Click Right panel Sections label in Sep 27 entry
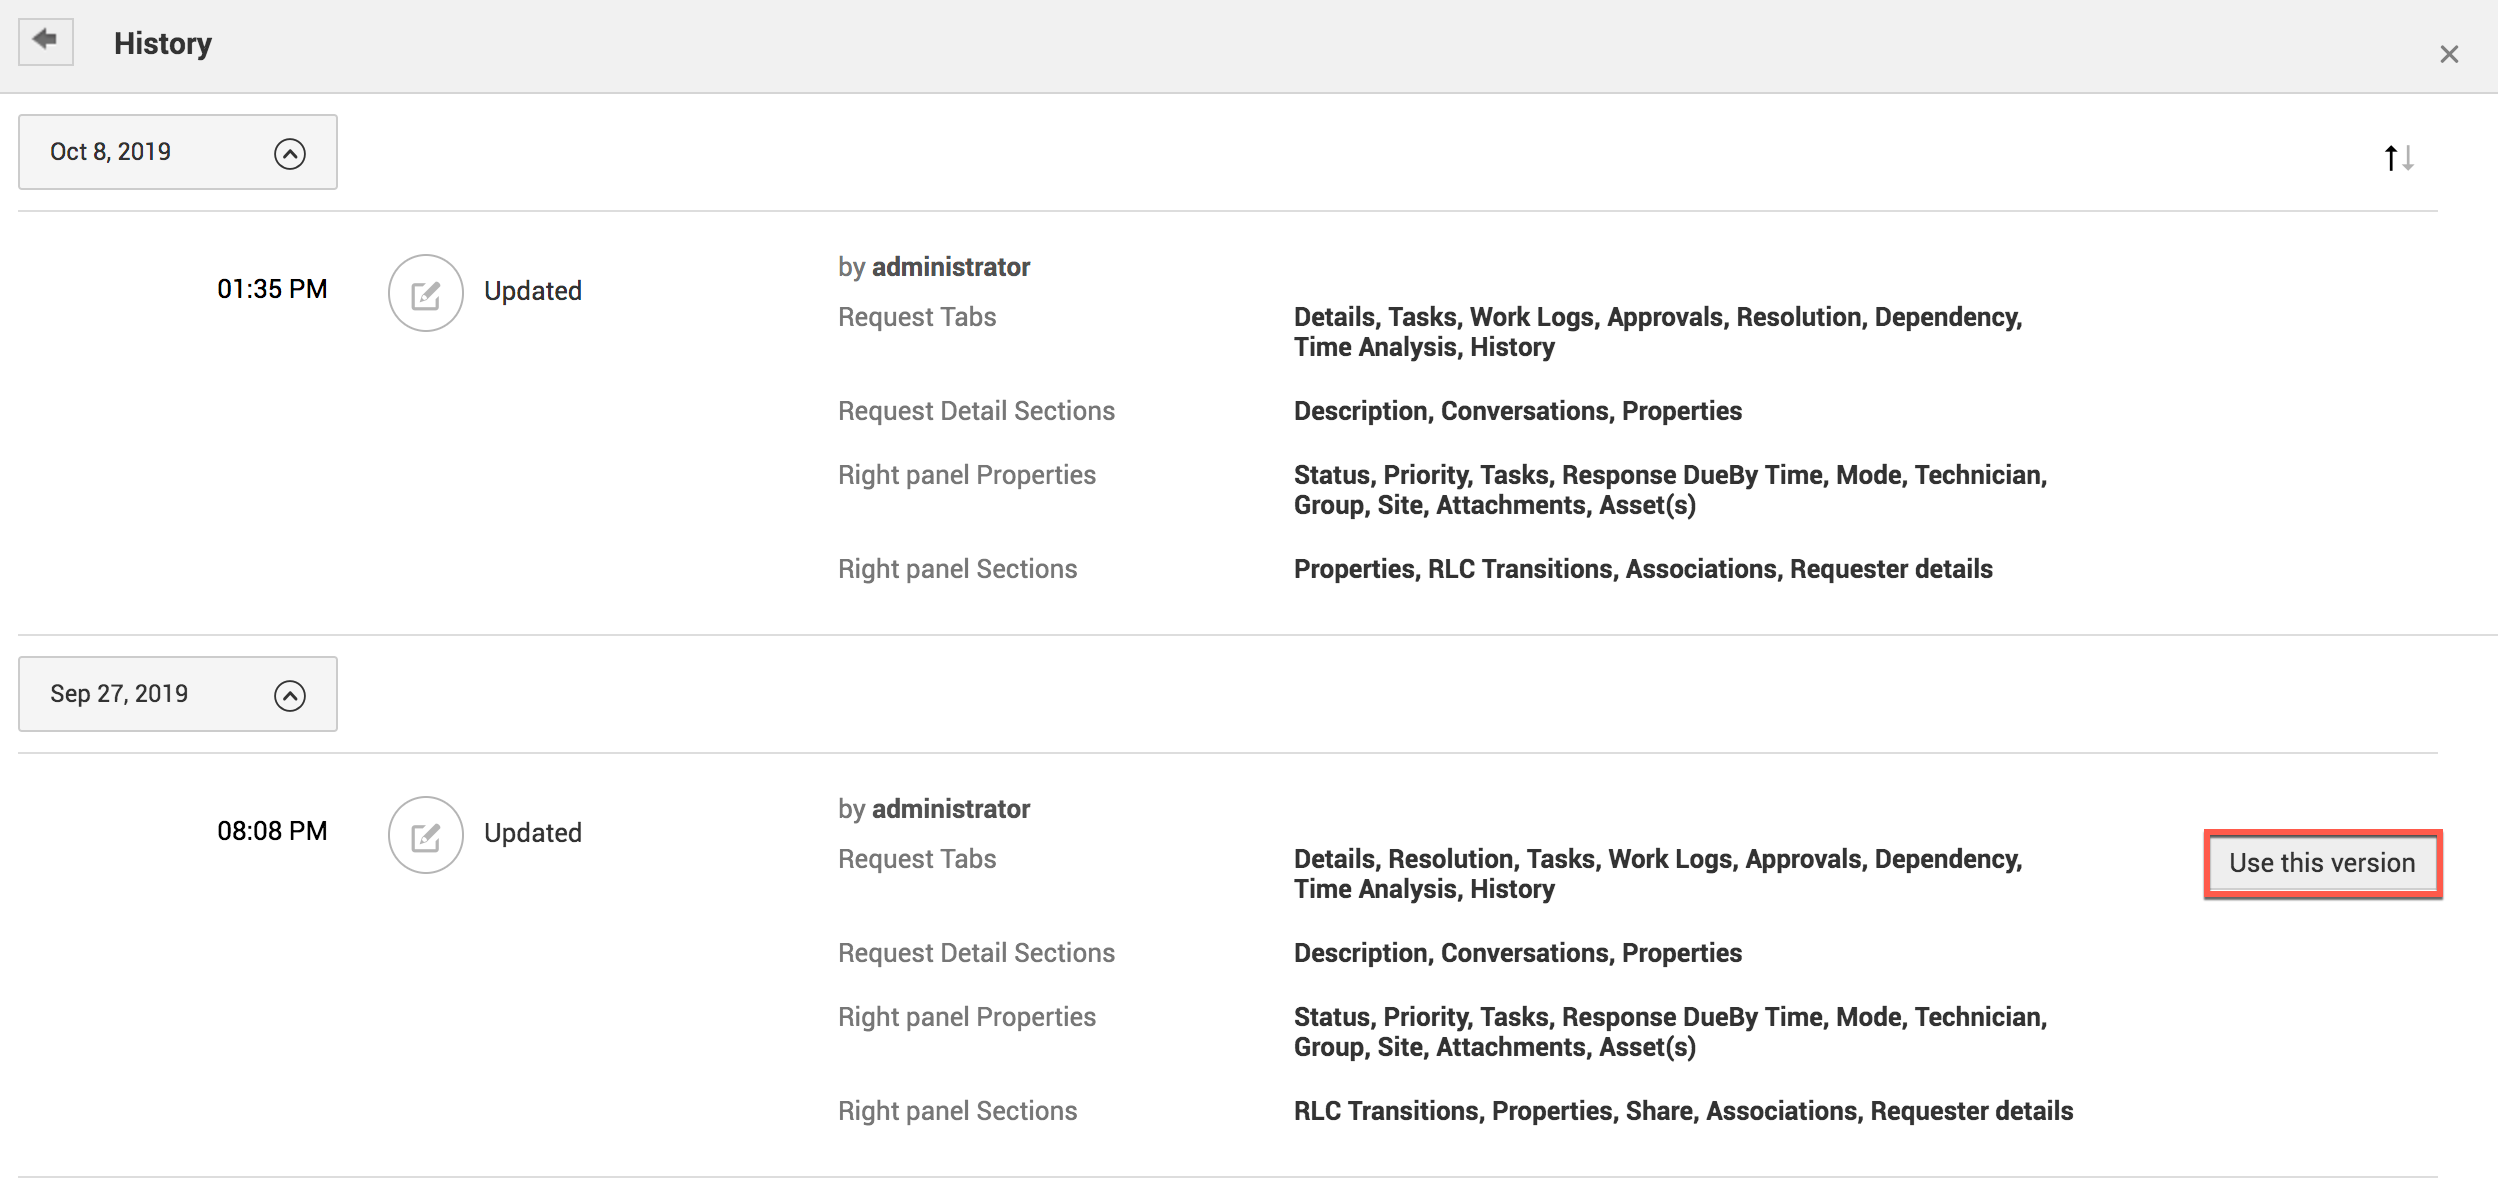Viewport: 2498px width, 1178px height. (957, 1111)
